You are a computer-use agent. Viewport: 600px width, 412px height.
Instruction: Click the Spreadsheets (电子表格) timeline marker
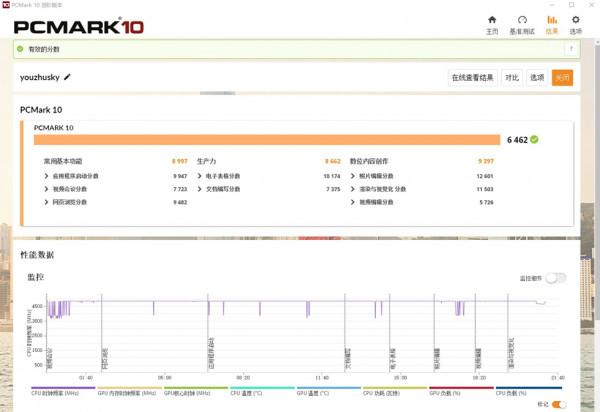(393, 359)
